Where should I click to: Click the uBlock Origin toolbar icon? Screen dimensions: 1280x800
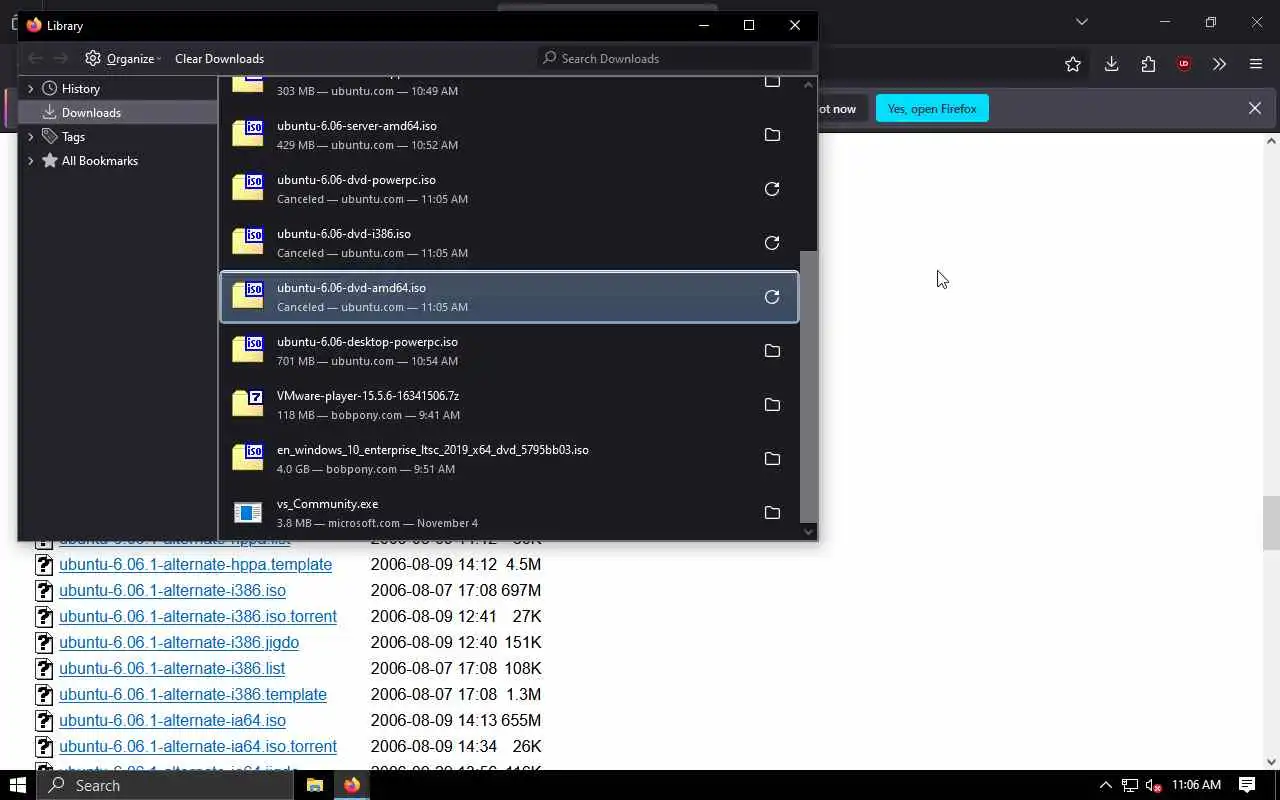pyautogui.click(x=1184, y=64)
